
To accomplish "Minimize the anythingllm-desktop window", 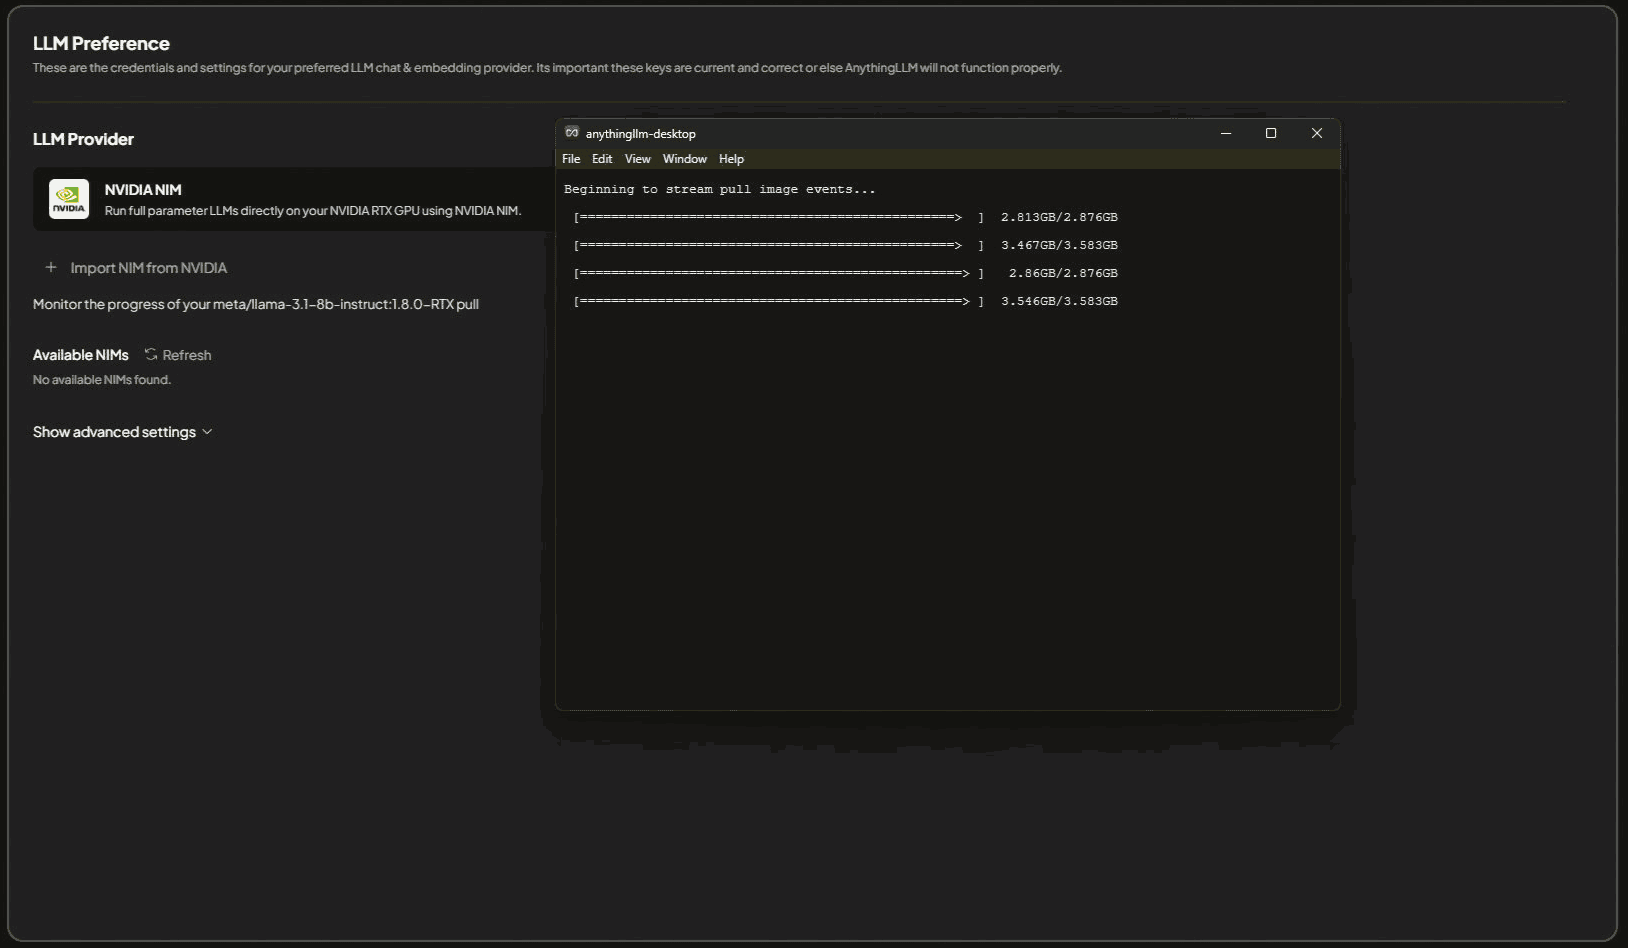I will pyautogui.click(x=1226, y=133).
